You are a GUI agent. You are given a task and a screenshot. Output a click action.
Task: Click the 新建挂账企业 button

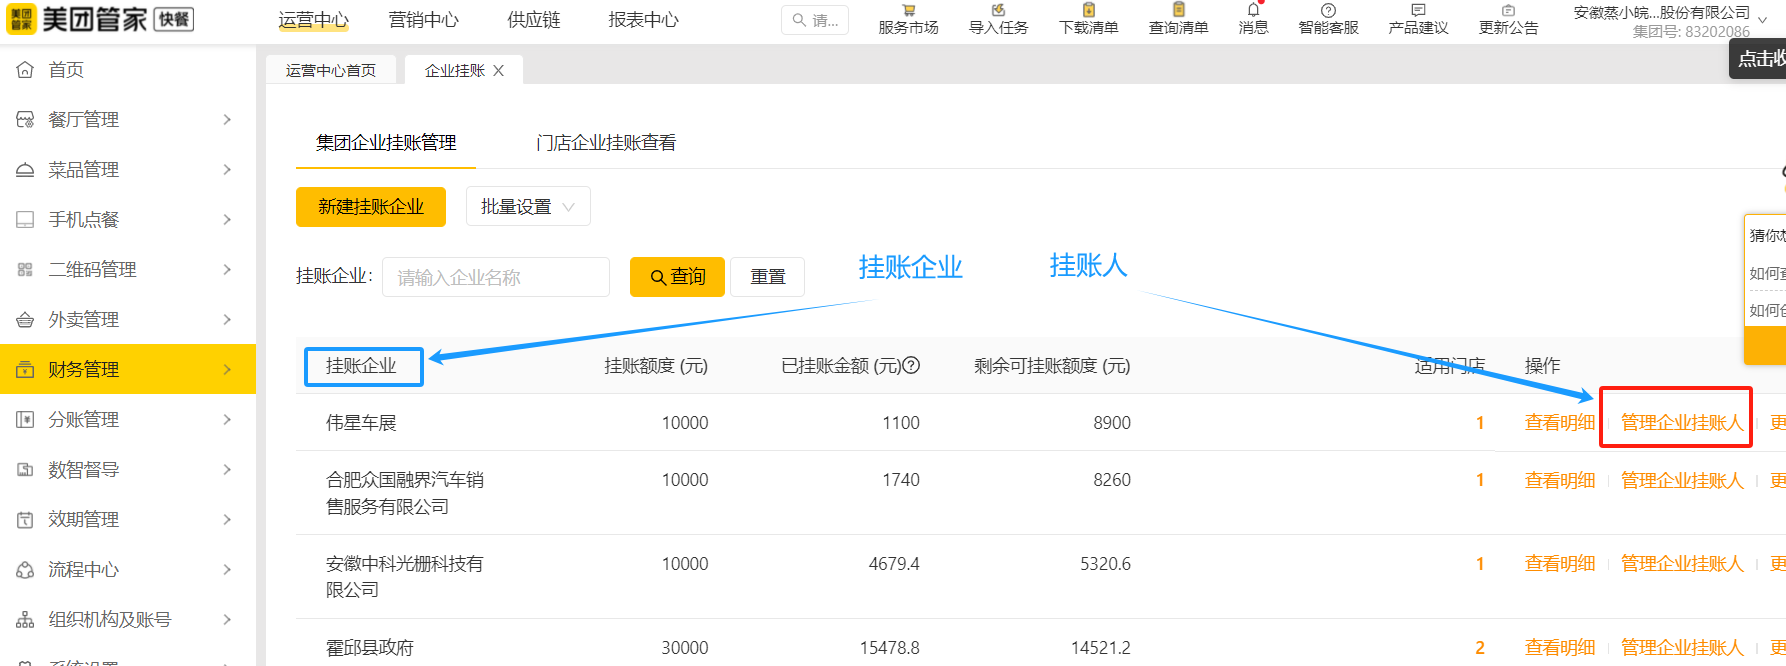370,207
